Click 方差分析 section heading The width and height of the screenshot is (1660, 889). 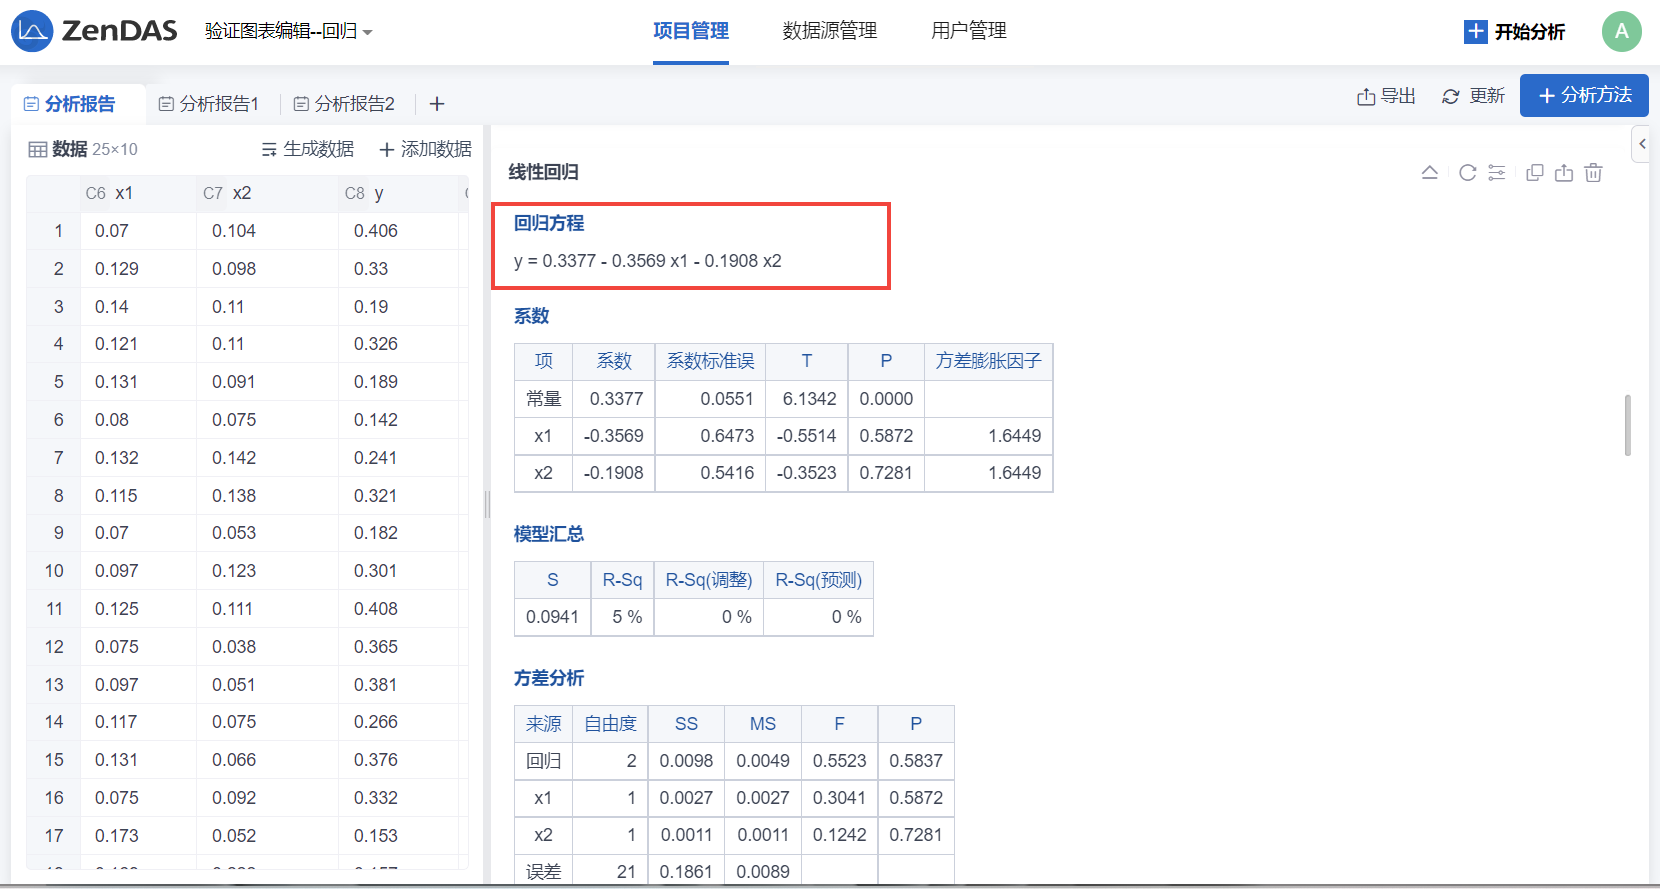pos(548,678)
